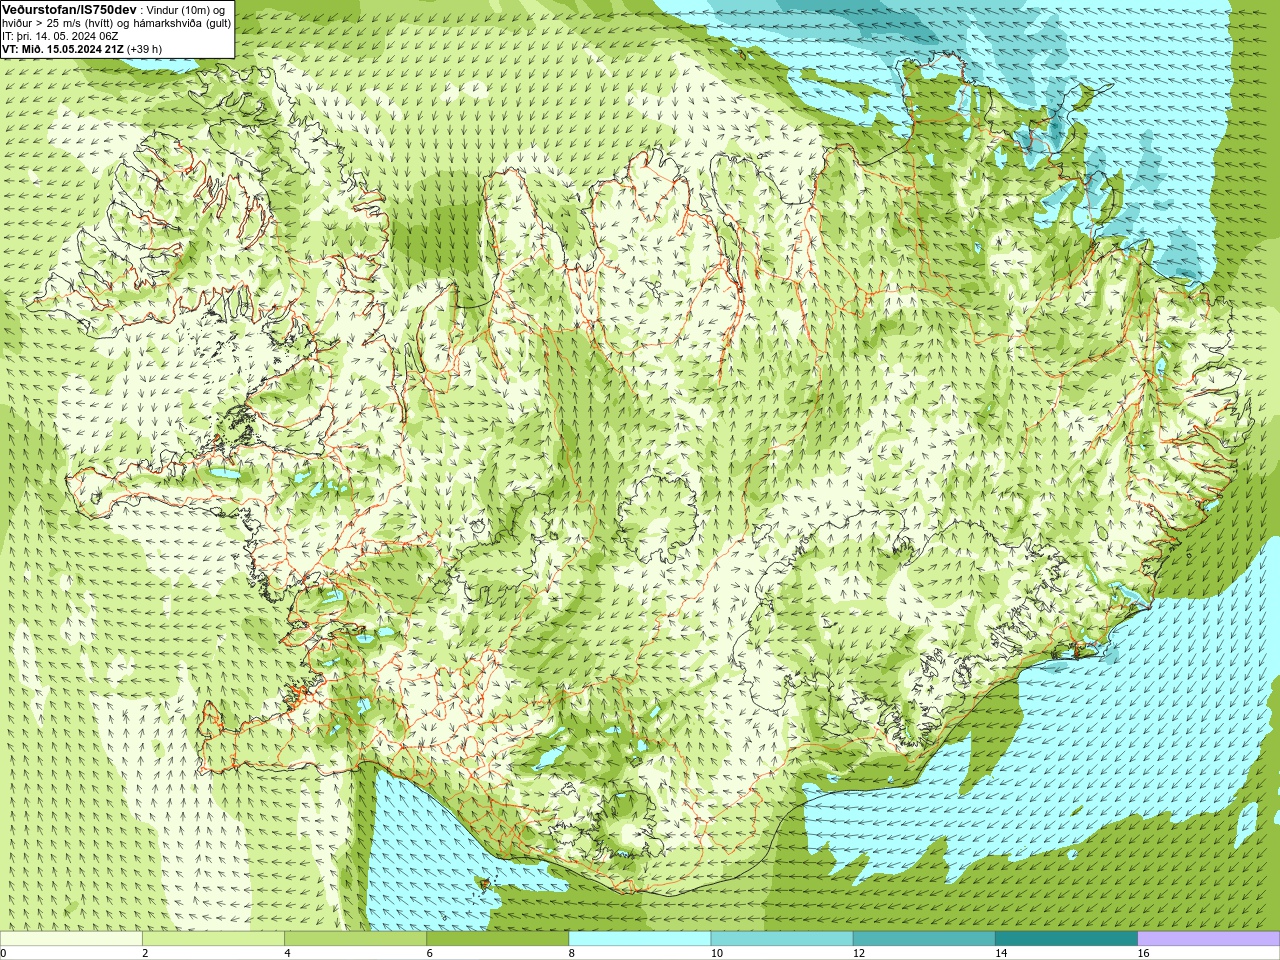Click the "Vindur (10m) og" parameter text

point(186,10)
